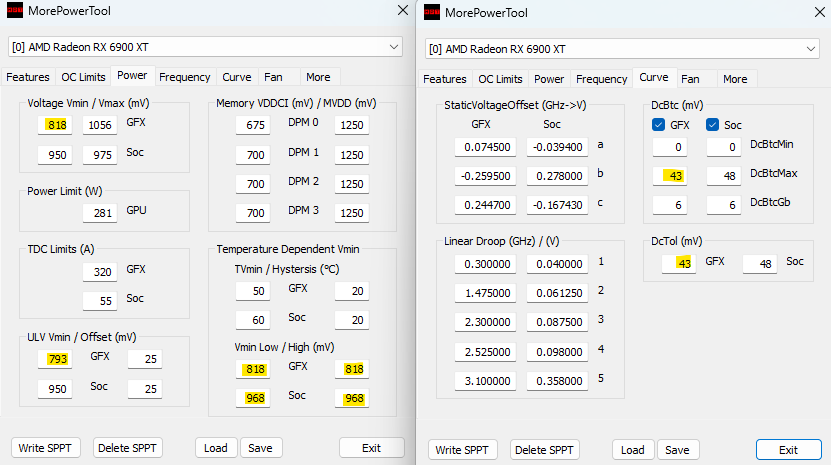Open Frequency tab in right window
831x465 pixels.
point(602,79)
